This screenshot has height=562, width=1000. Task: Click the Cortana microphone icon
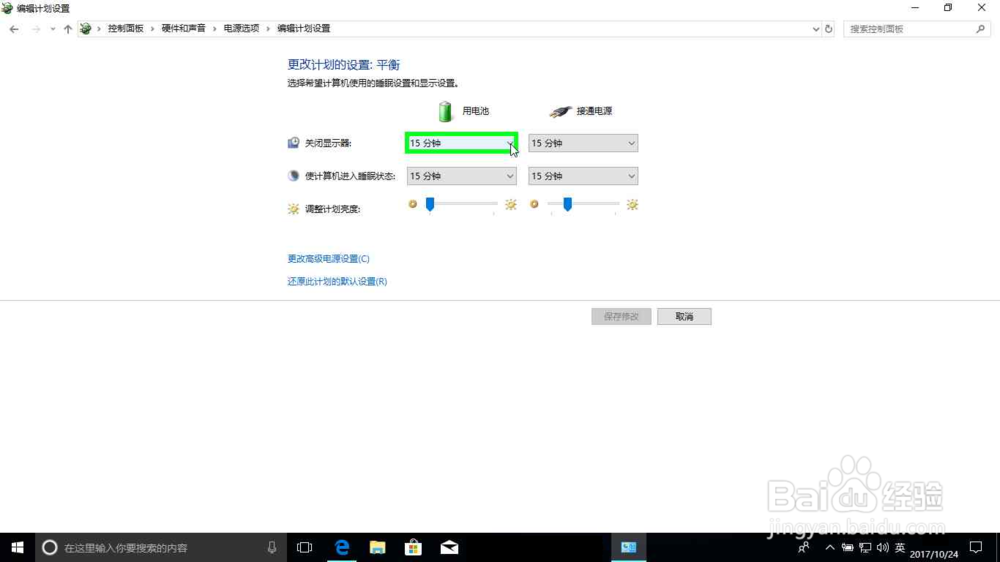click(272, 547)
